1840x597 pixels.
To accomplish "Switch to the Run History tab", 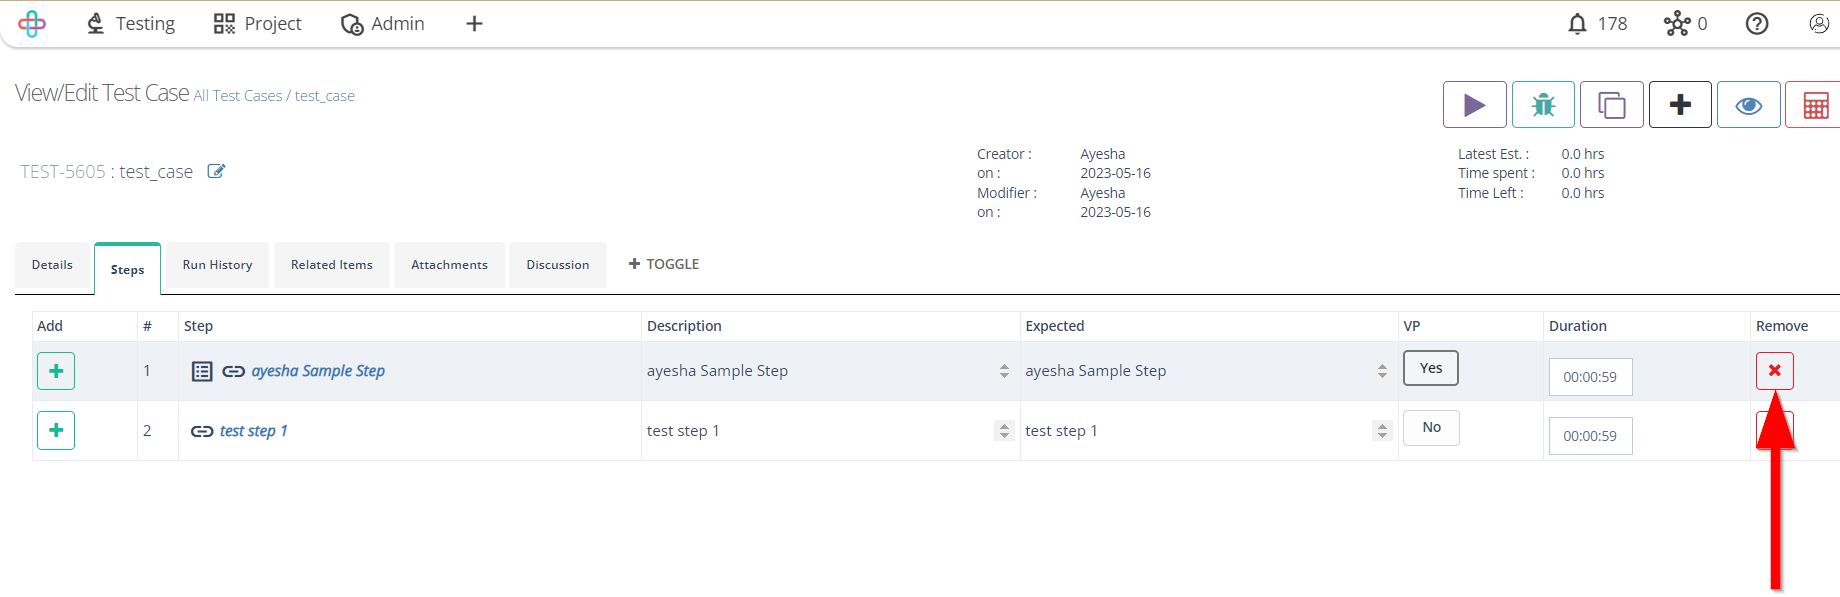I will click(217, 265).
